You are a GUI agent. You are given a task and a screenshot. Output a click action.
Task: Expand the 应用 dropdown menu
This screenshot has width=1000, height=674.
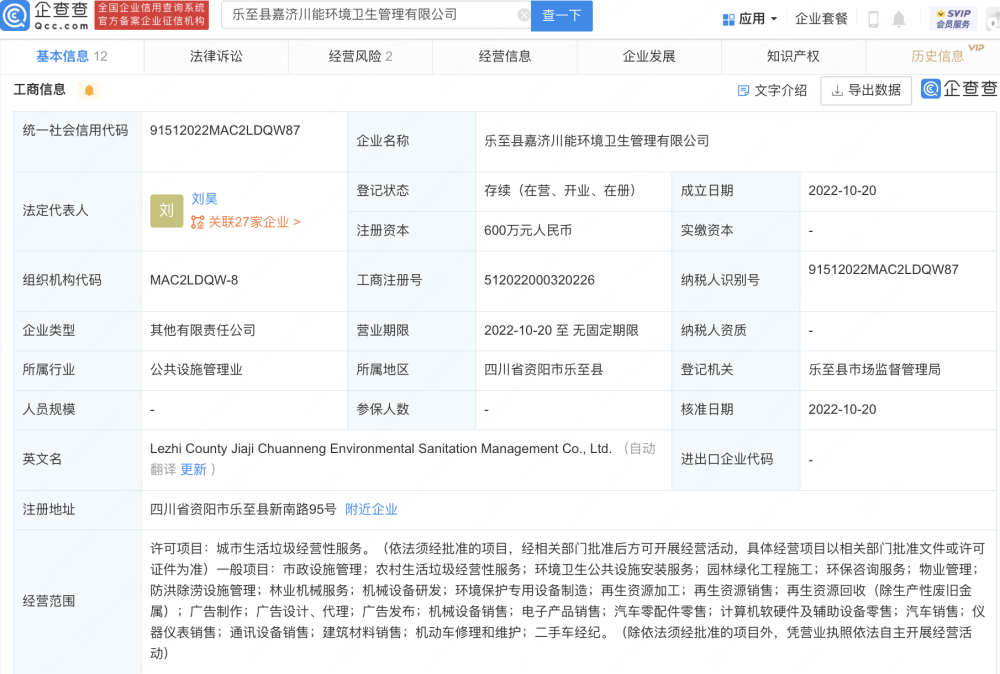(x=749, y=19)
